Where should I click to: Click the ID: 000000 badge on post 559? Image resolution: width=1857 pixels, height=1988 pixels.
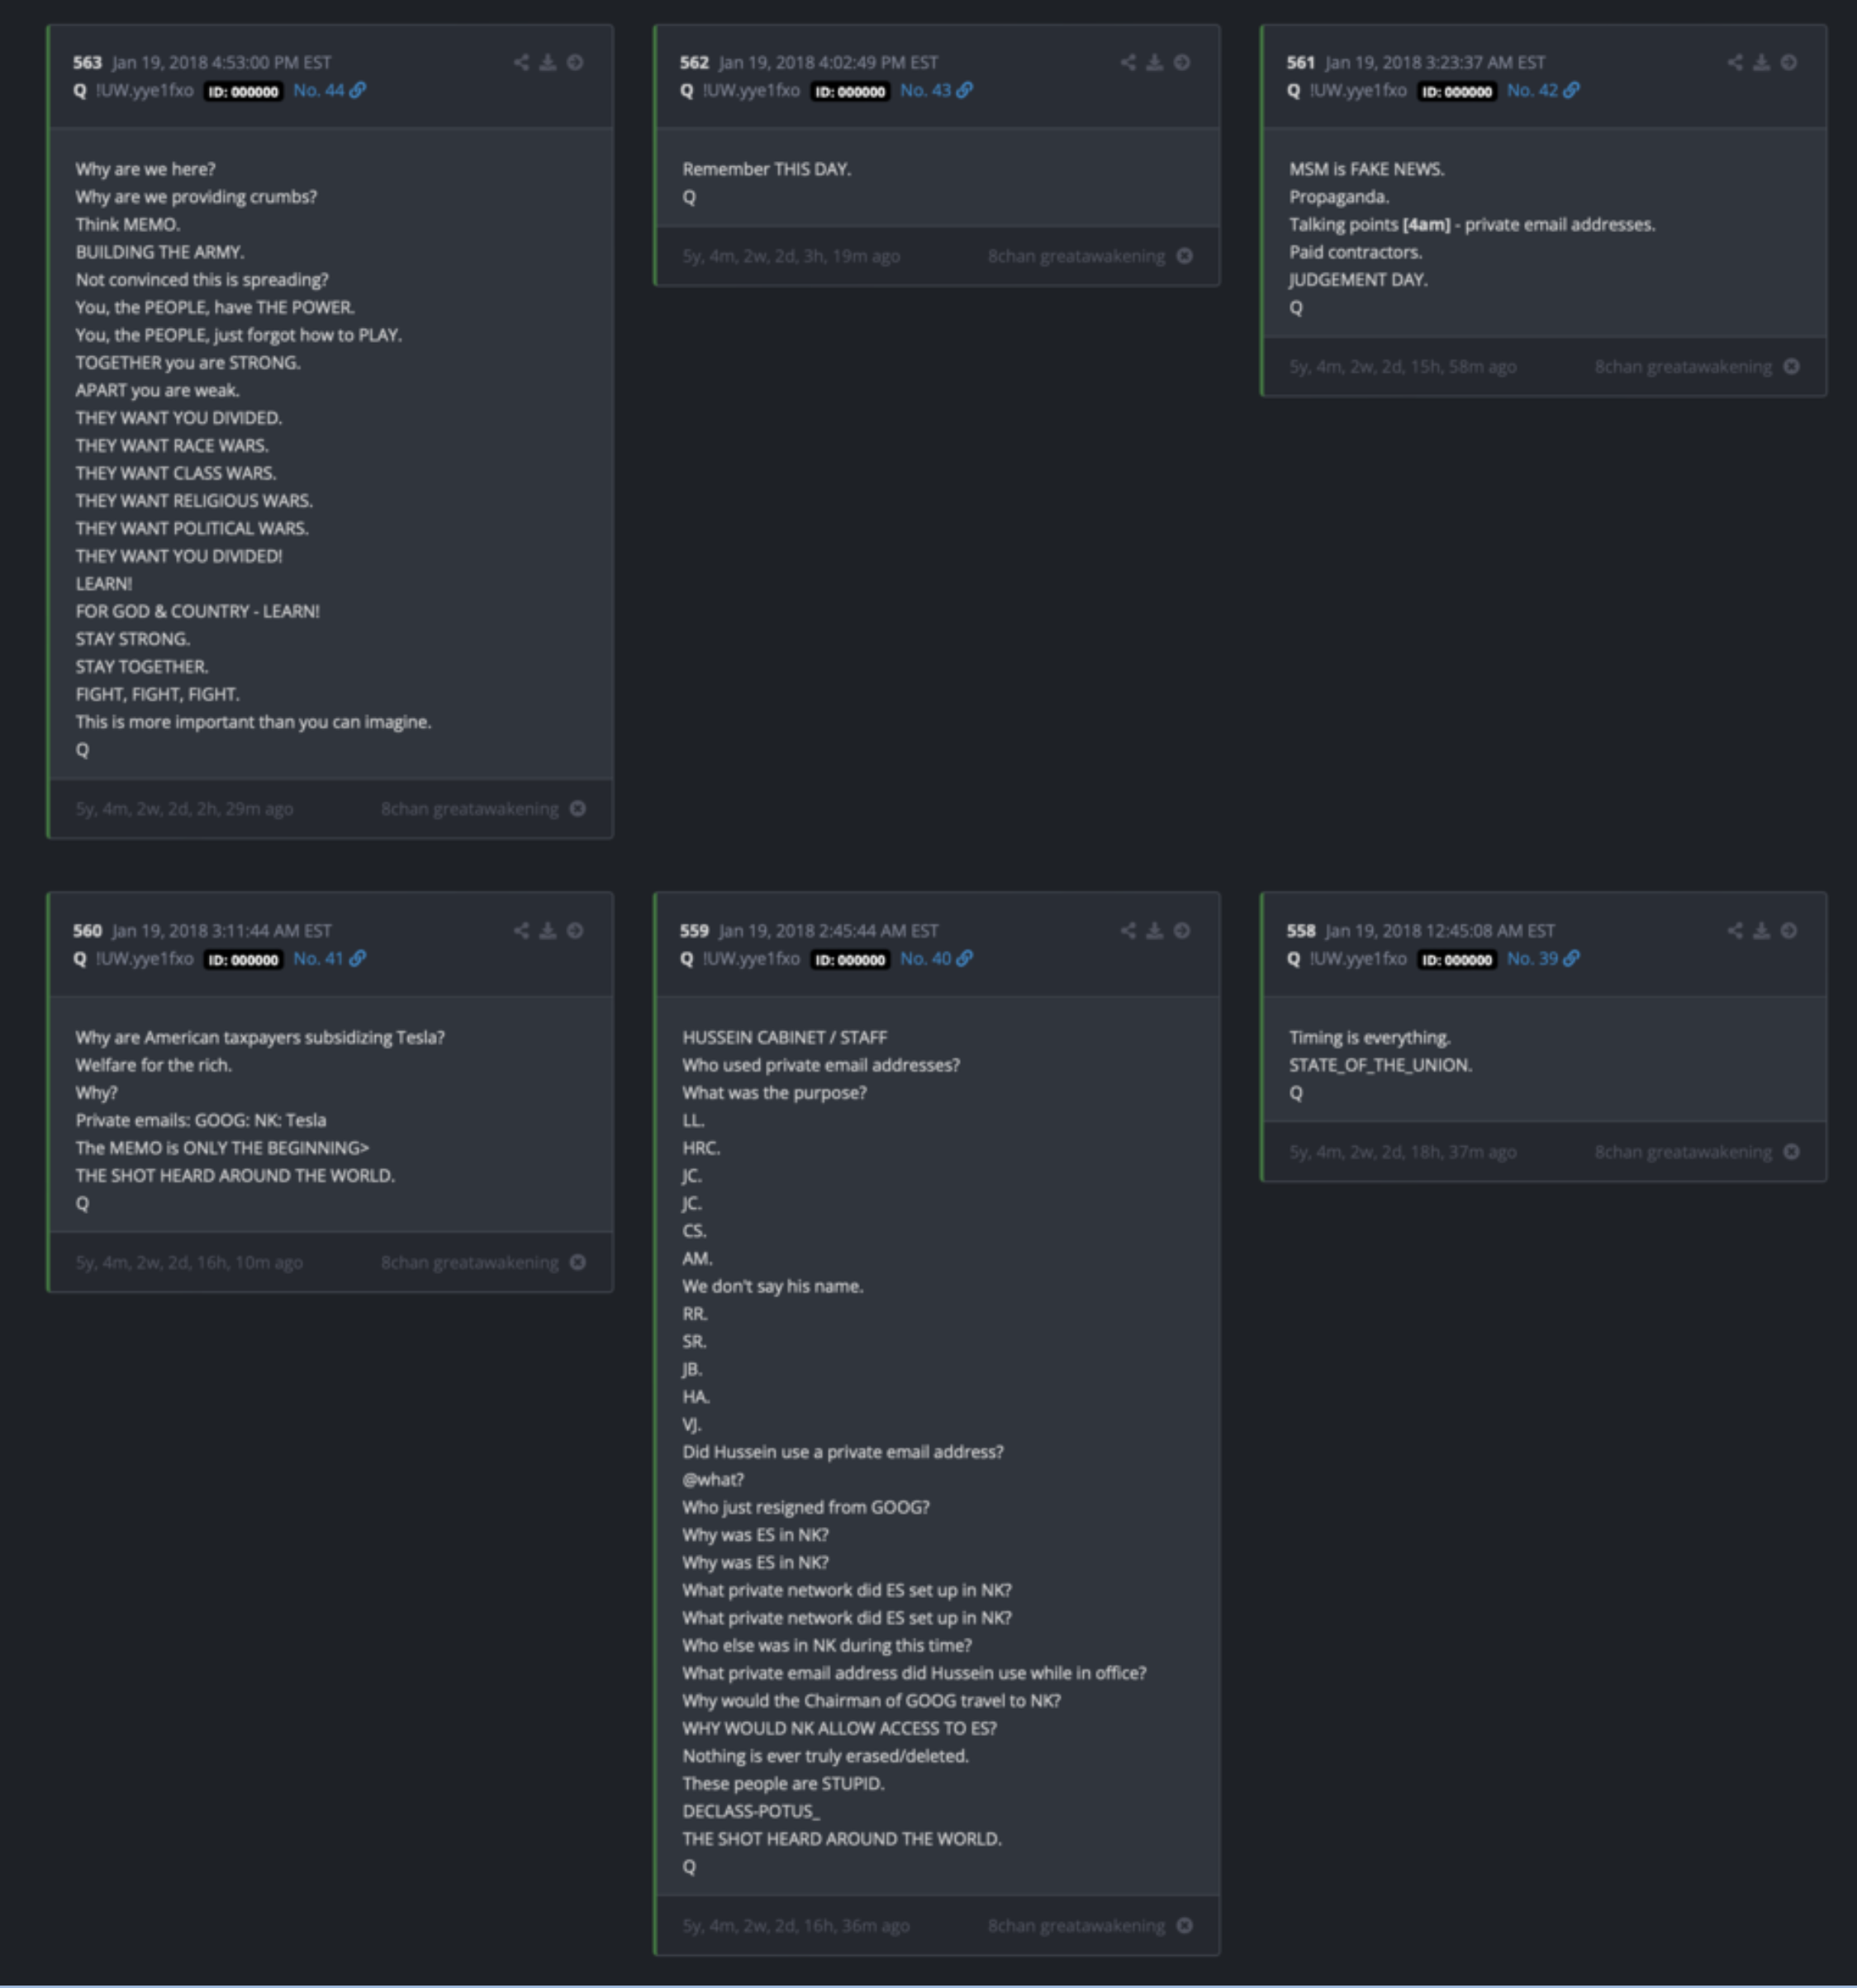click(x=850, y=960)
